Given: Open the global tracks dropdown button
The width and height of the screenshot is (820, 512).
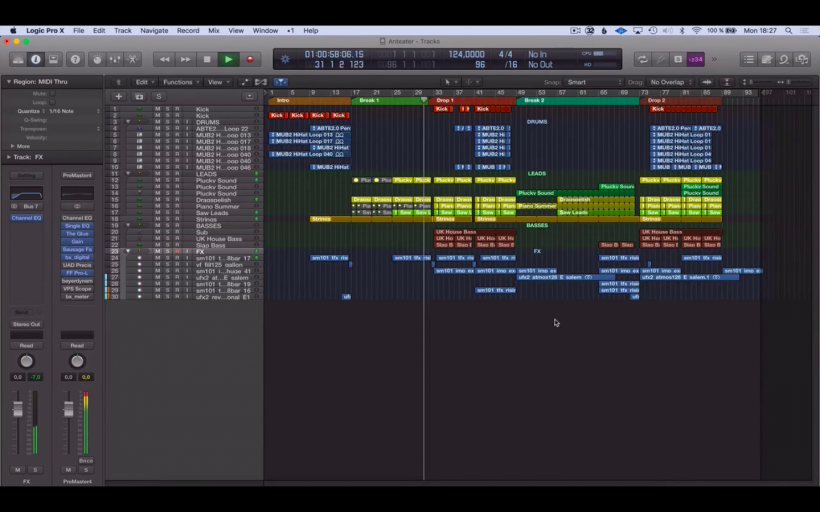Looking at the screenshot, I should click(x=249, y=96).
